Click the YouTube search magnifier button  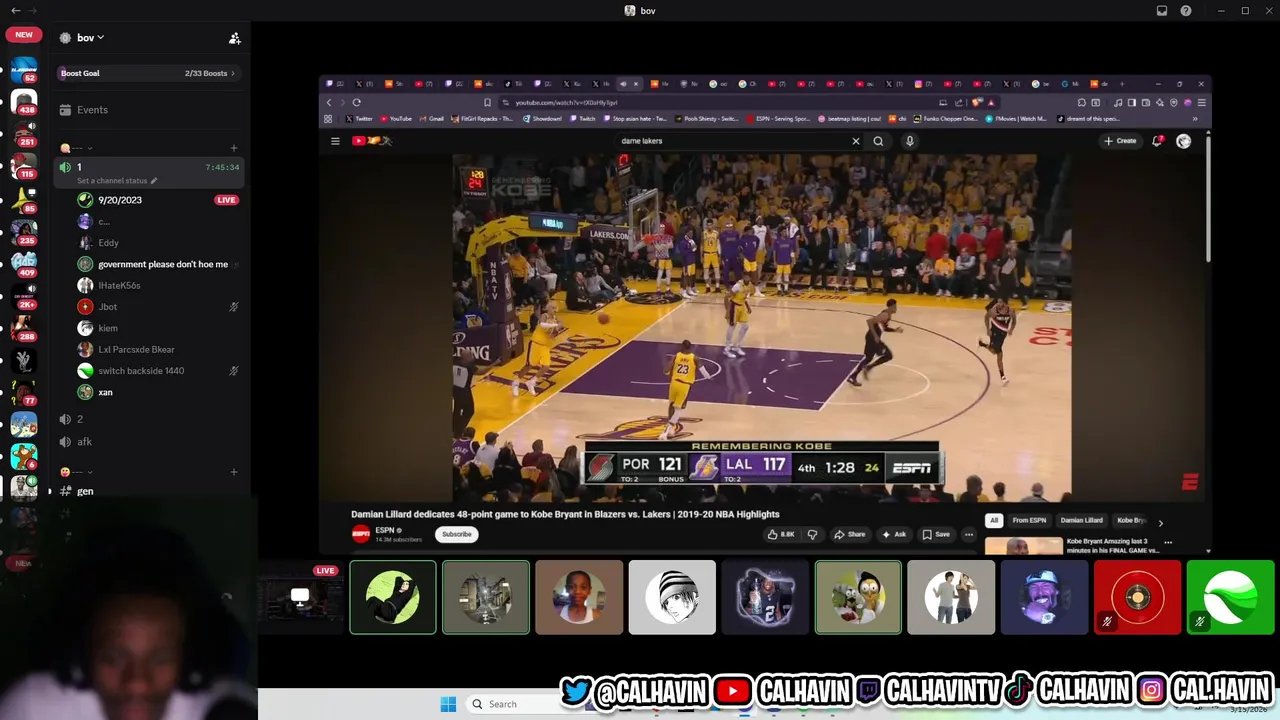878,141
